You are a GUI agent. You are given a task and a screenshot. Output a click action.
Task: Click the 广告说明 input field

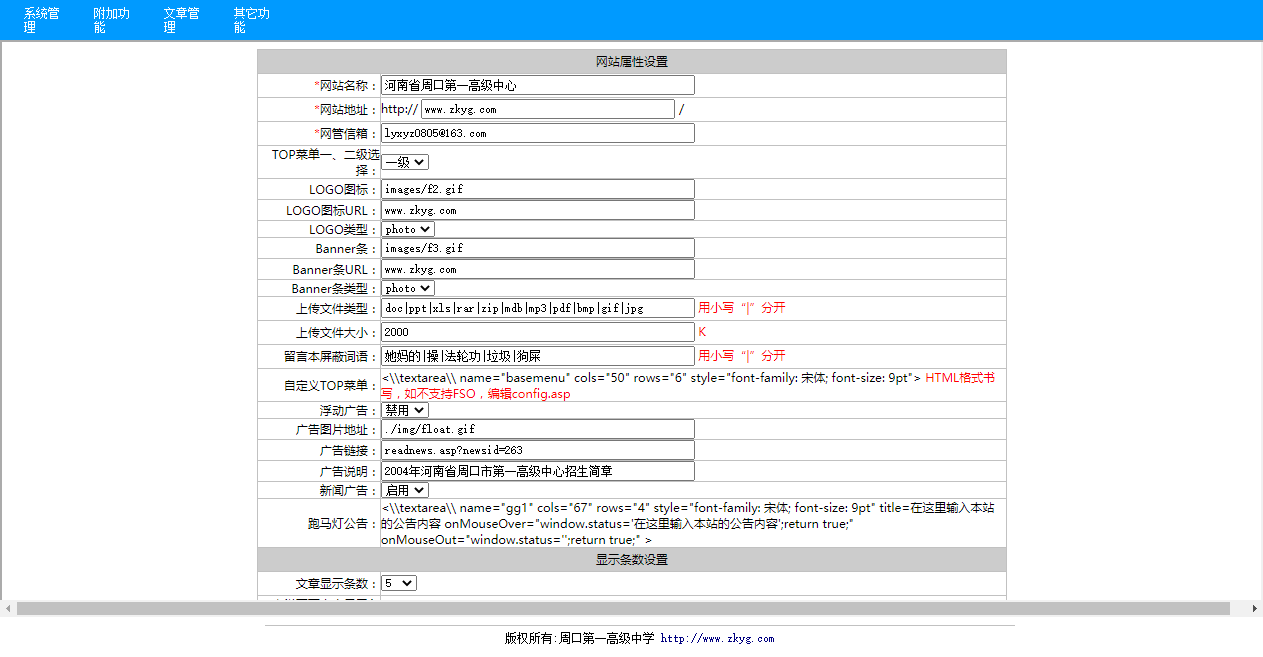tap(538, 471)
